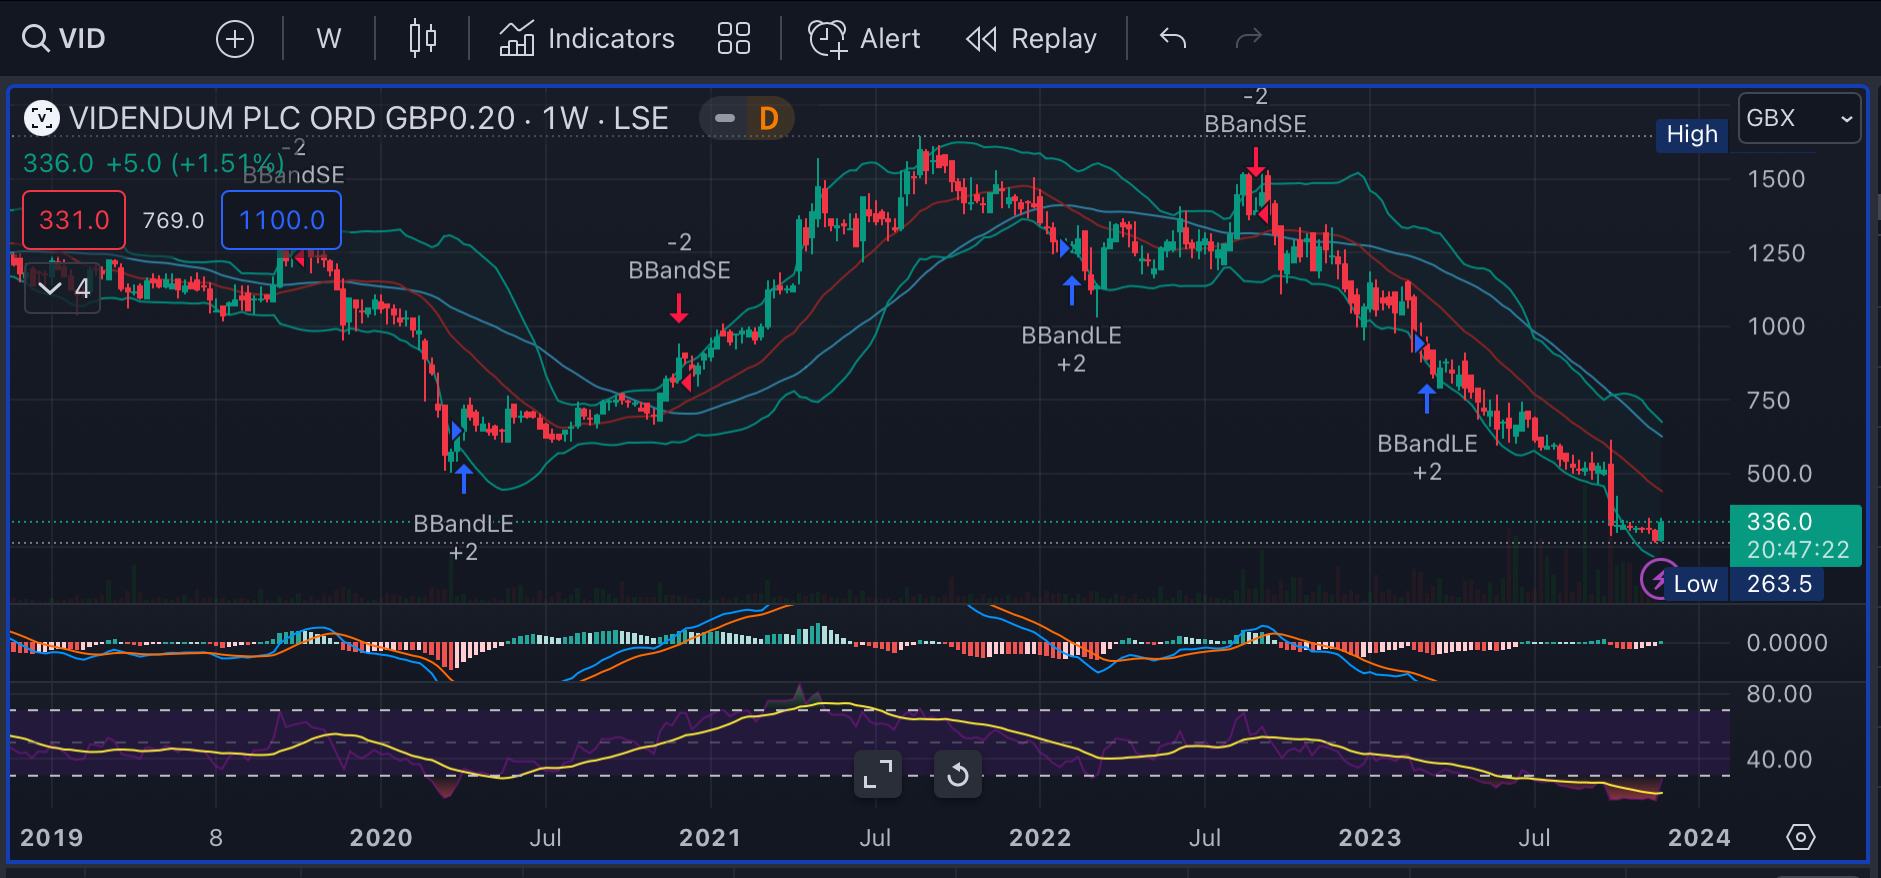Open indicator templates grid icon
The image size is (1881, 878).
click(734, 39)
